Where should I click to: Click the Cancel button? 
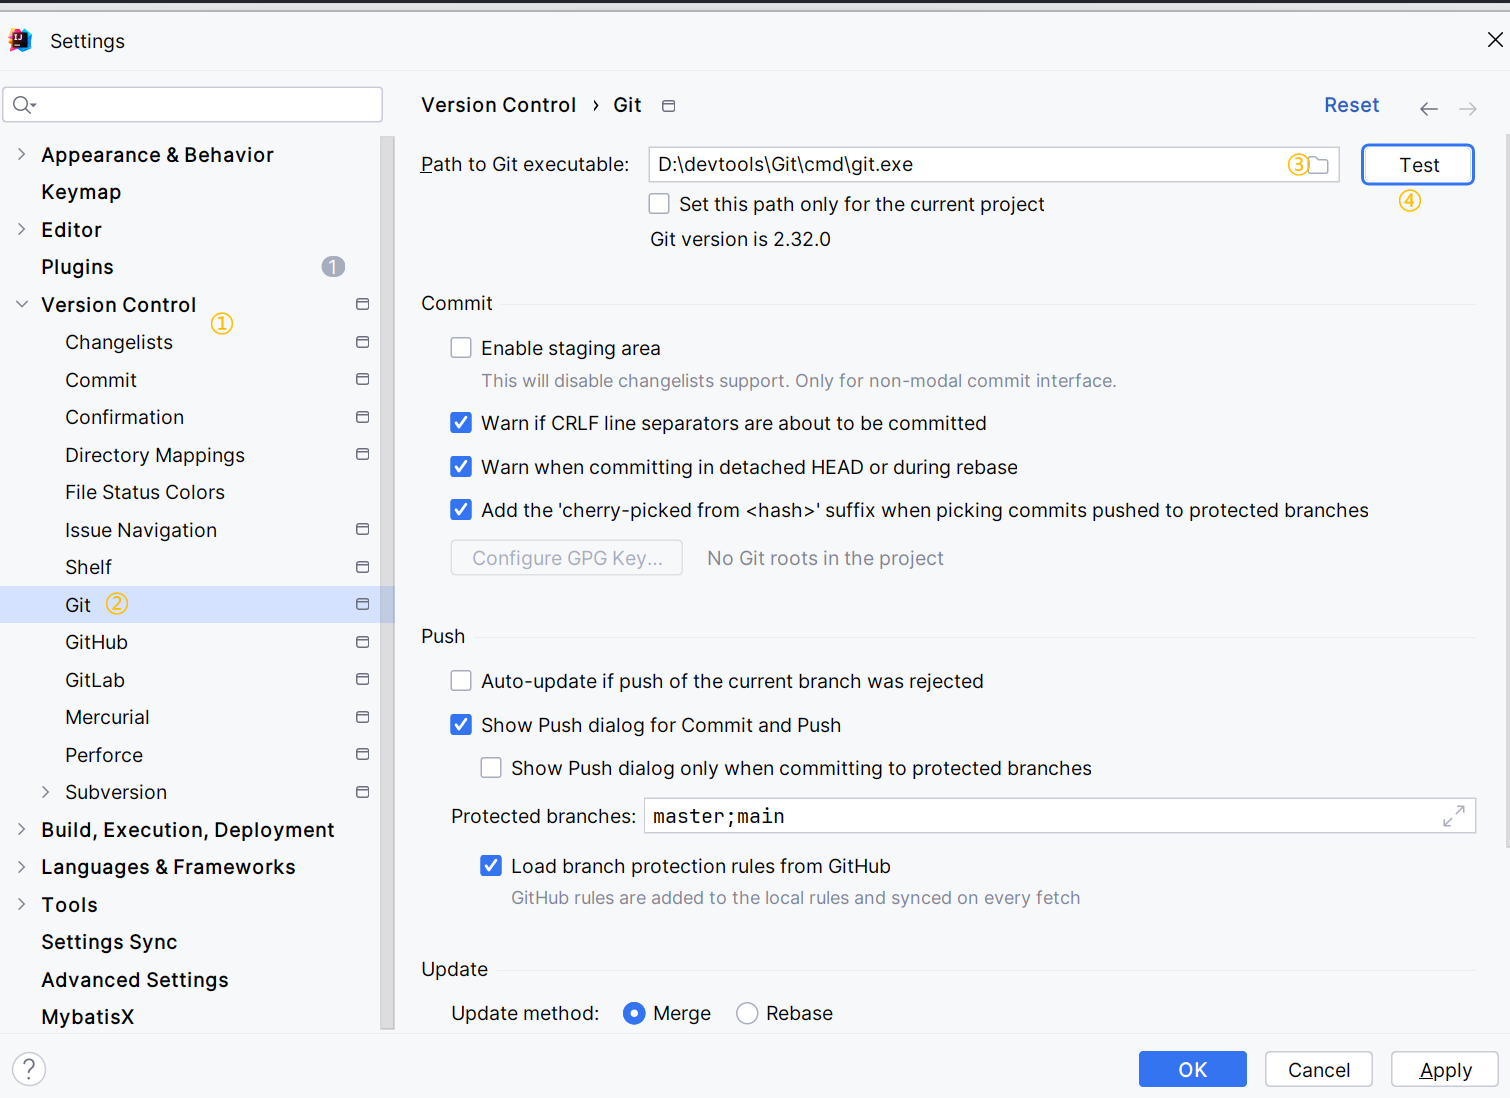1319,1069
